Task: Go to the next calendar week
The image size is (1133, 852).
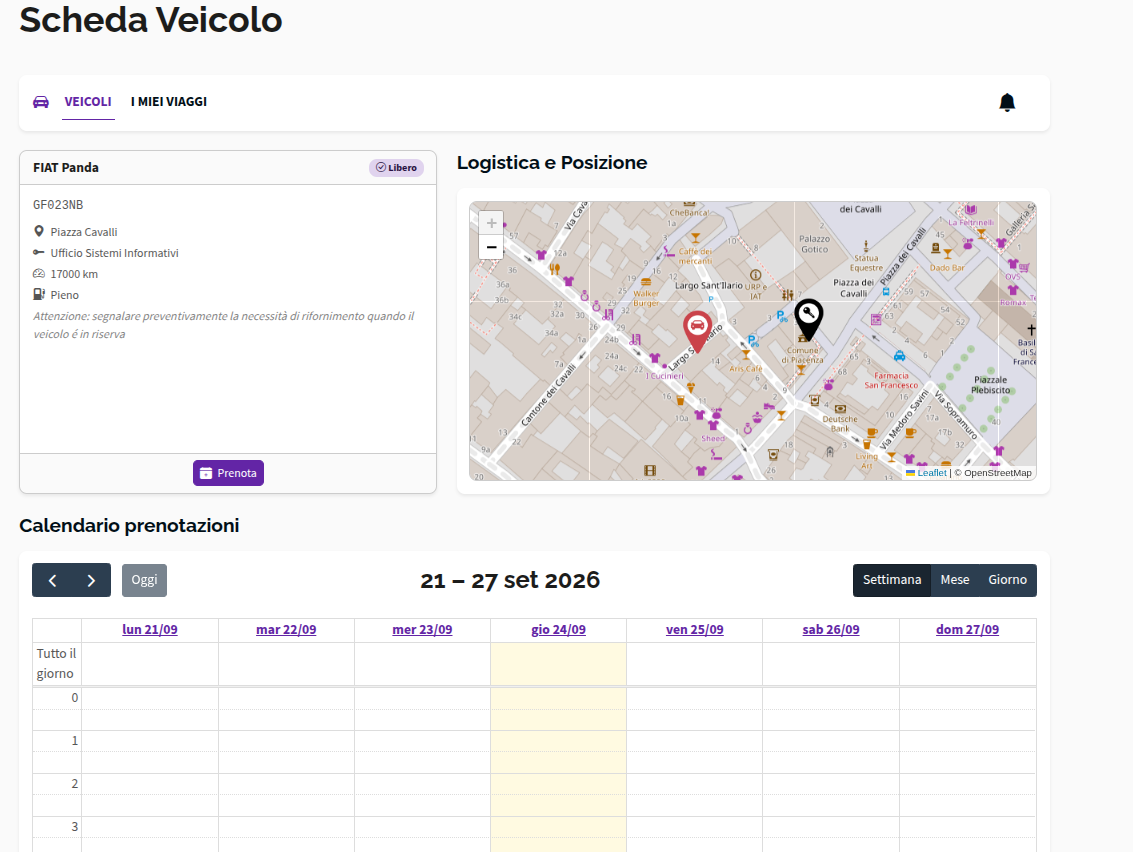Action: 91,580
